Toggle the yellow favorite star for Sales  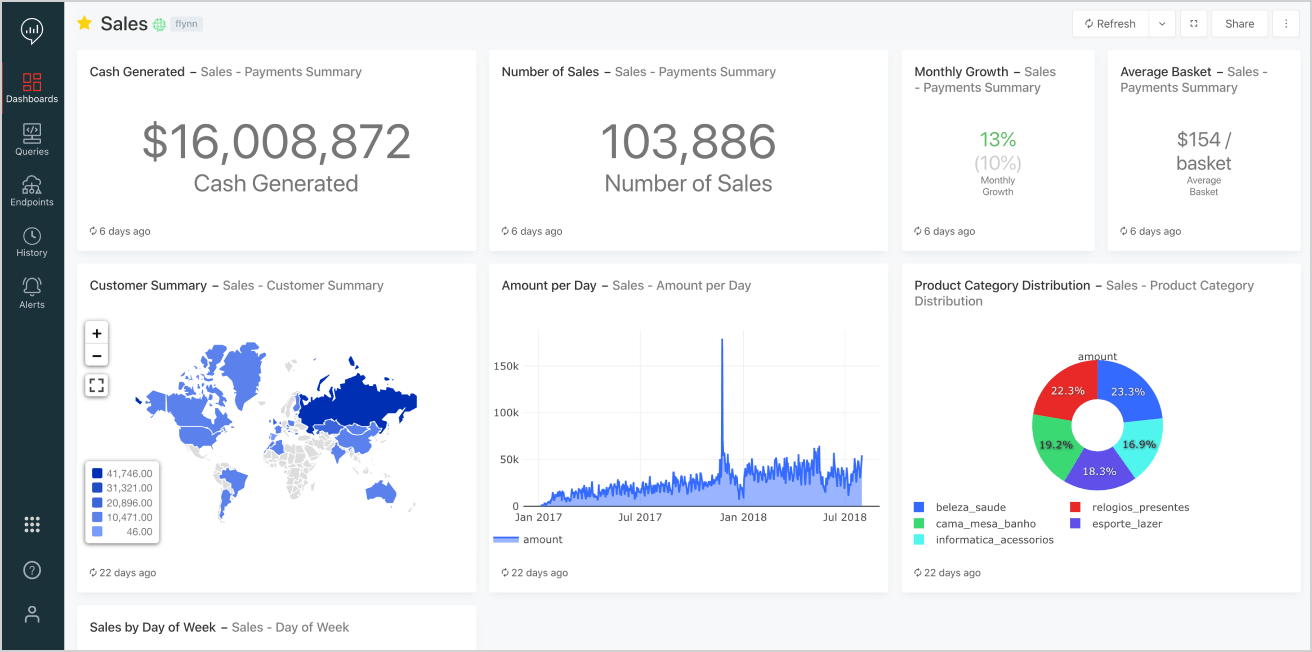coord(85,23)
